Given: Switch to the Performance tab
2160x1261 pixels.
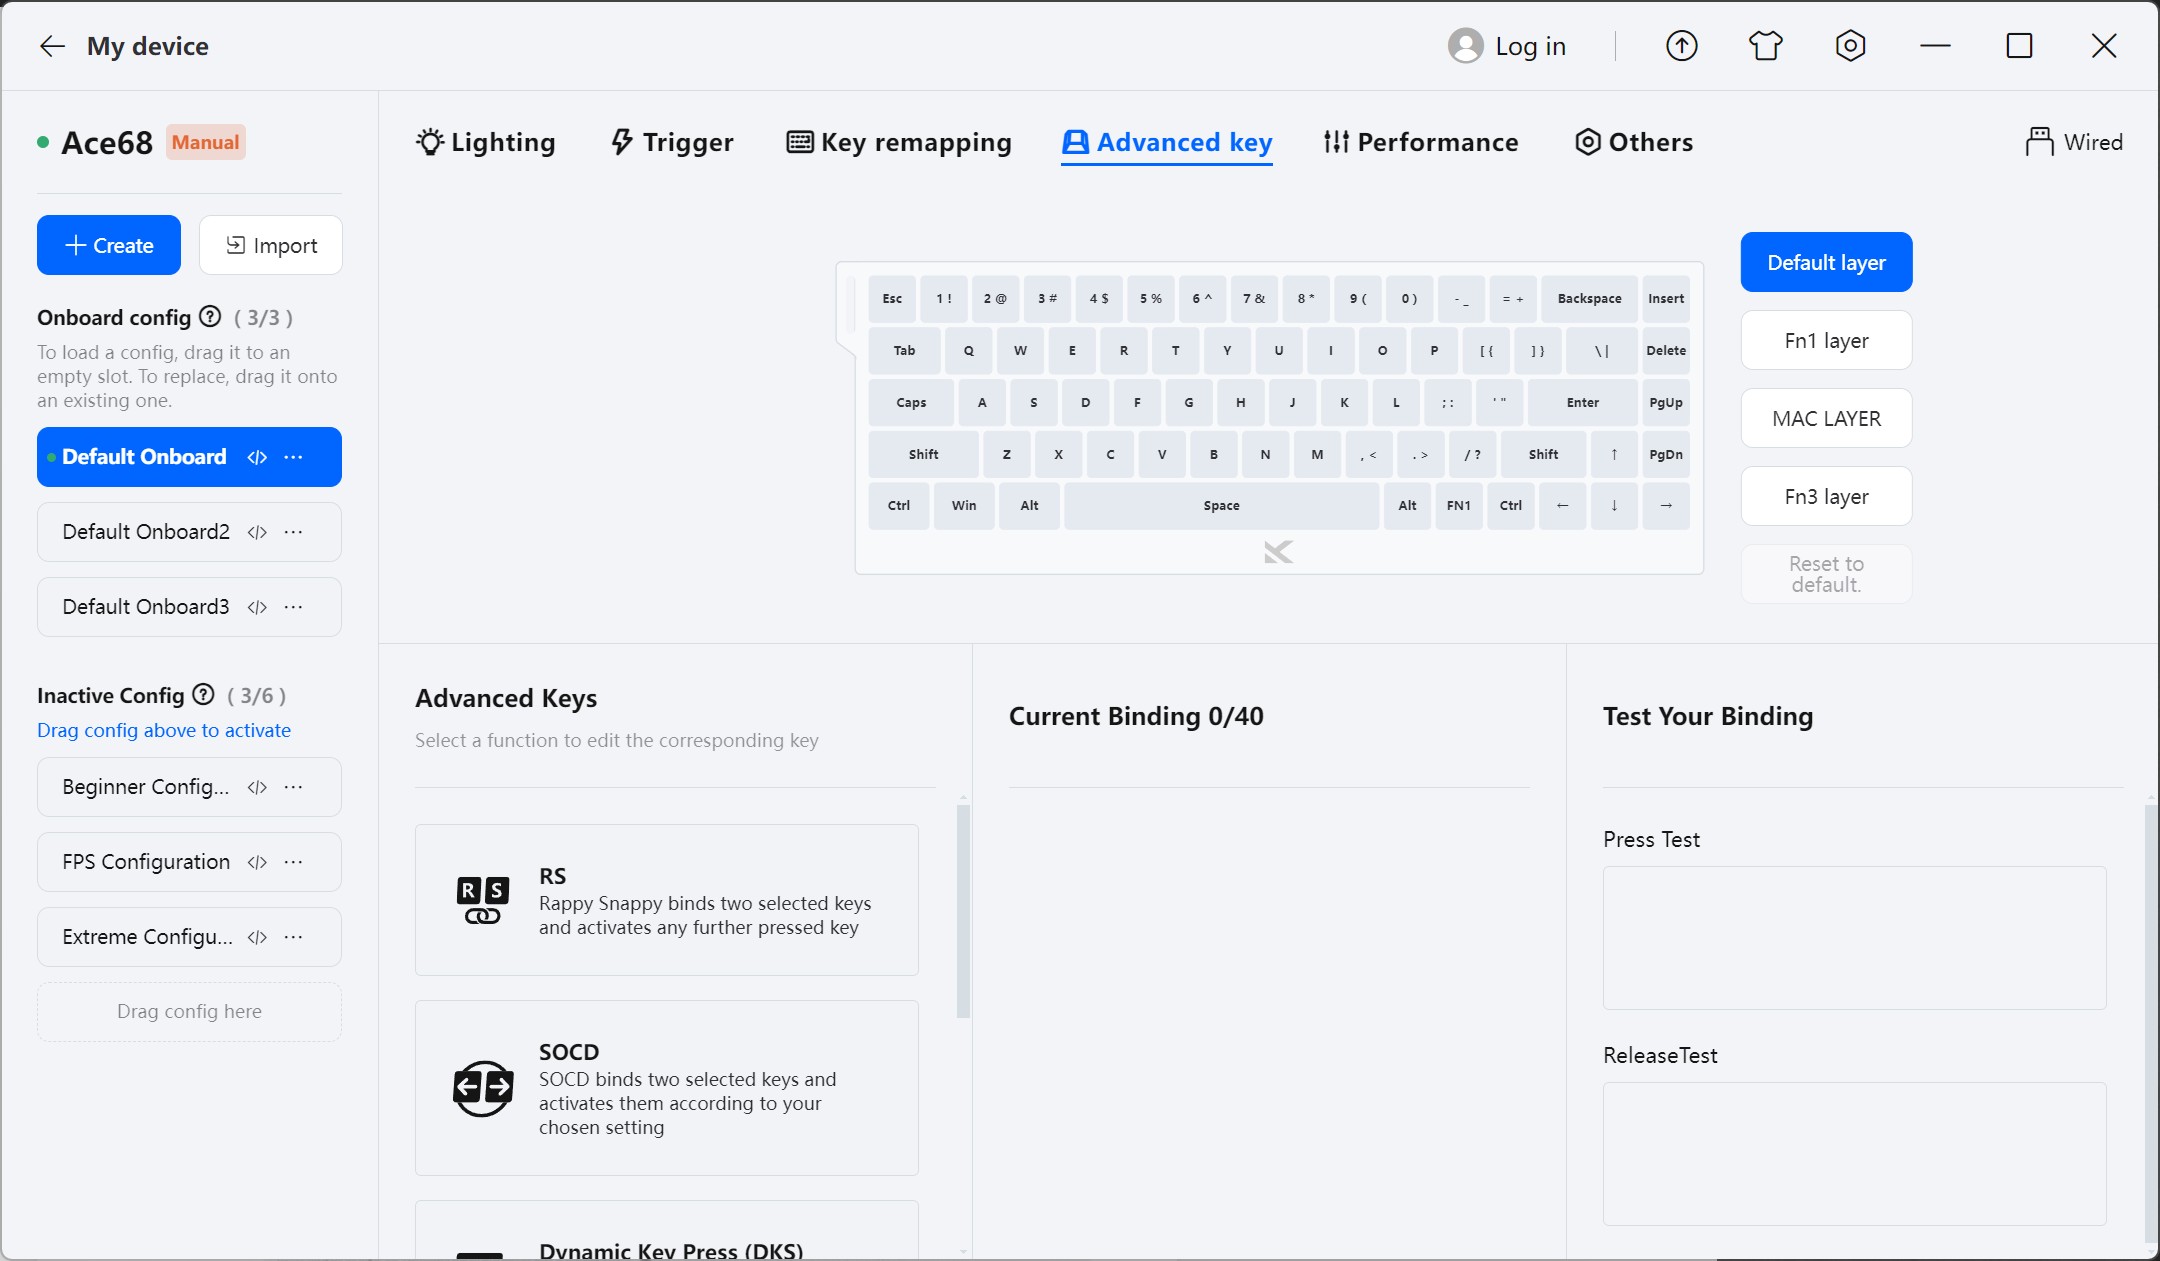Looking at the screenshot, I should [1420, 142].
